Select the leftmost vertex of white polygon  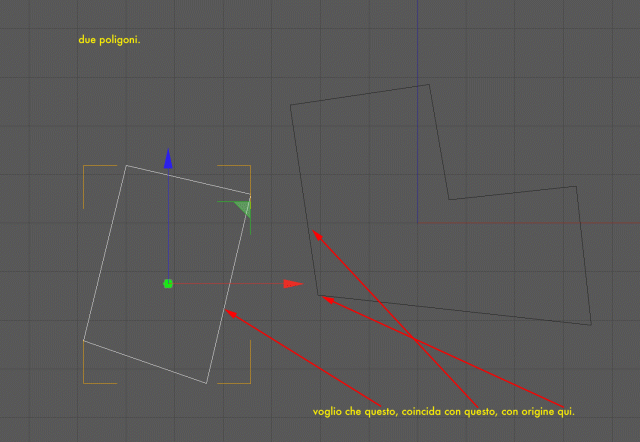point(84,340)
